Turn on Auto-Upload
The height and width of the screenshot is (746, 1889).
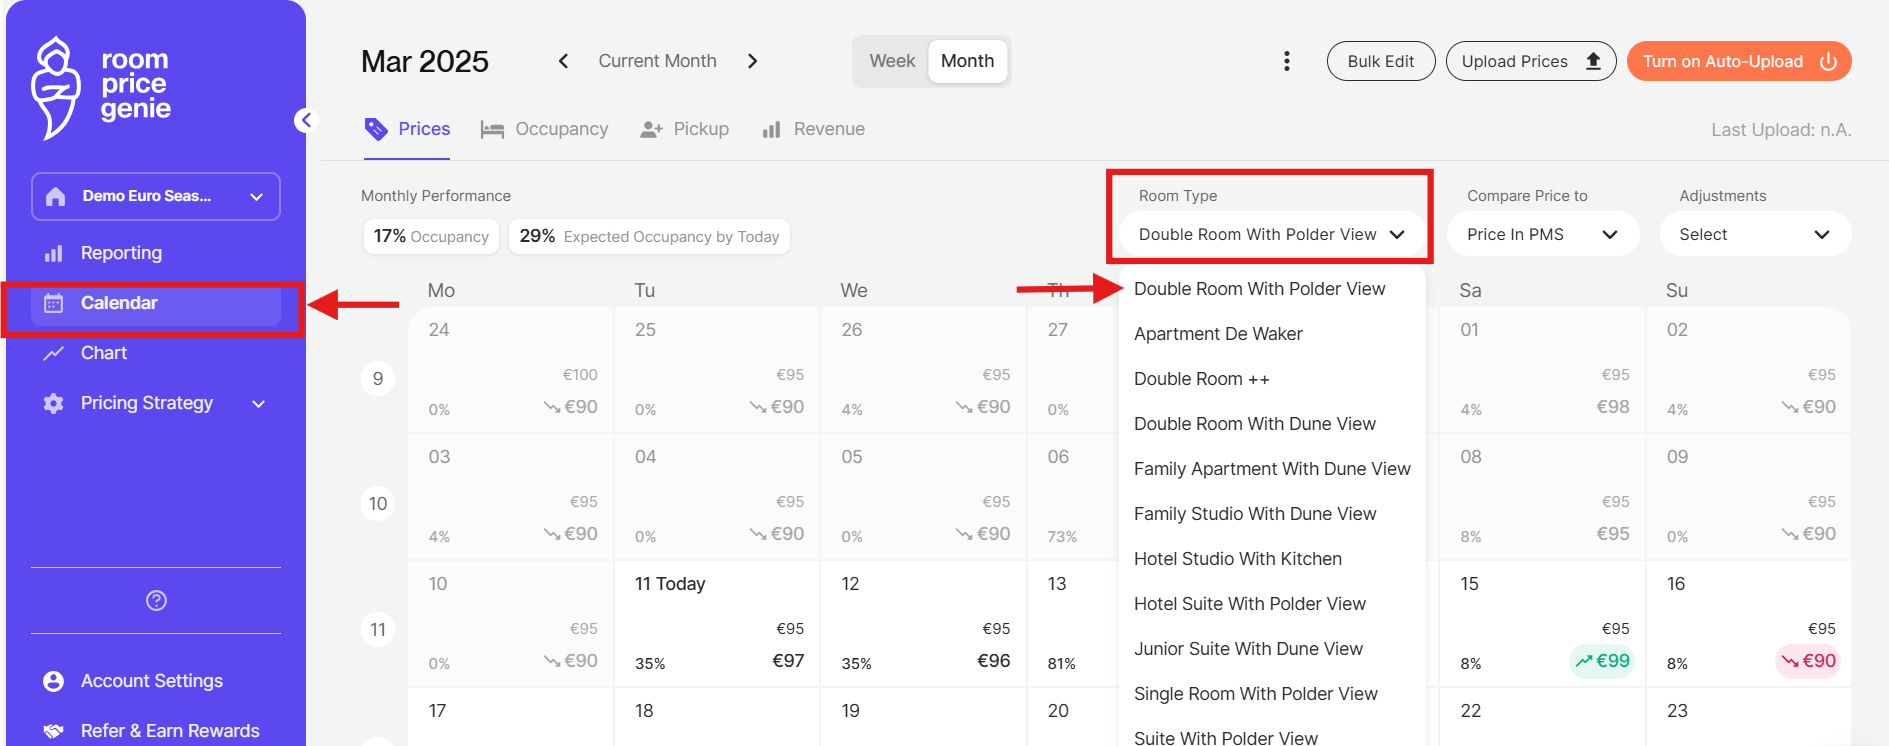point(1738,61)
